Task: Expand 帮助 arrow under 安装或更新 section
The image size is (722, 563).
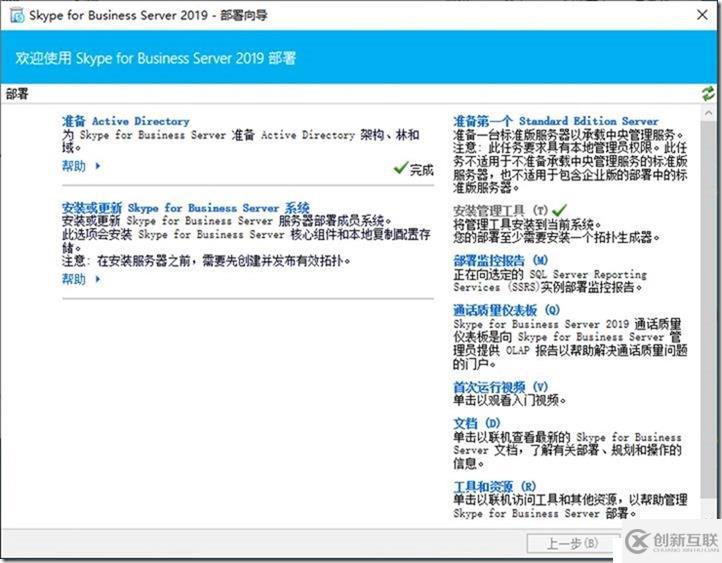Action: [98, 279]
